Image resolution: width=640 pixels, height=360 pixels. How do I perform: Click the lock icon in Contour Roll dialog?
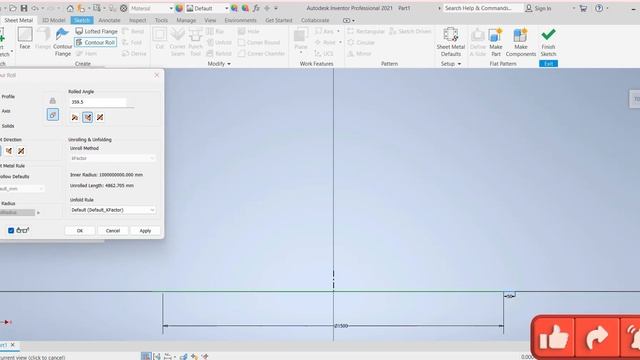point(53,100)
